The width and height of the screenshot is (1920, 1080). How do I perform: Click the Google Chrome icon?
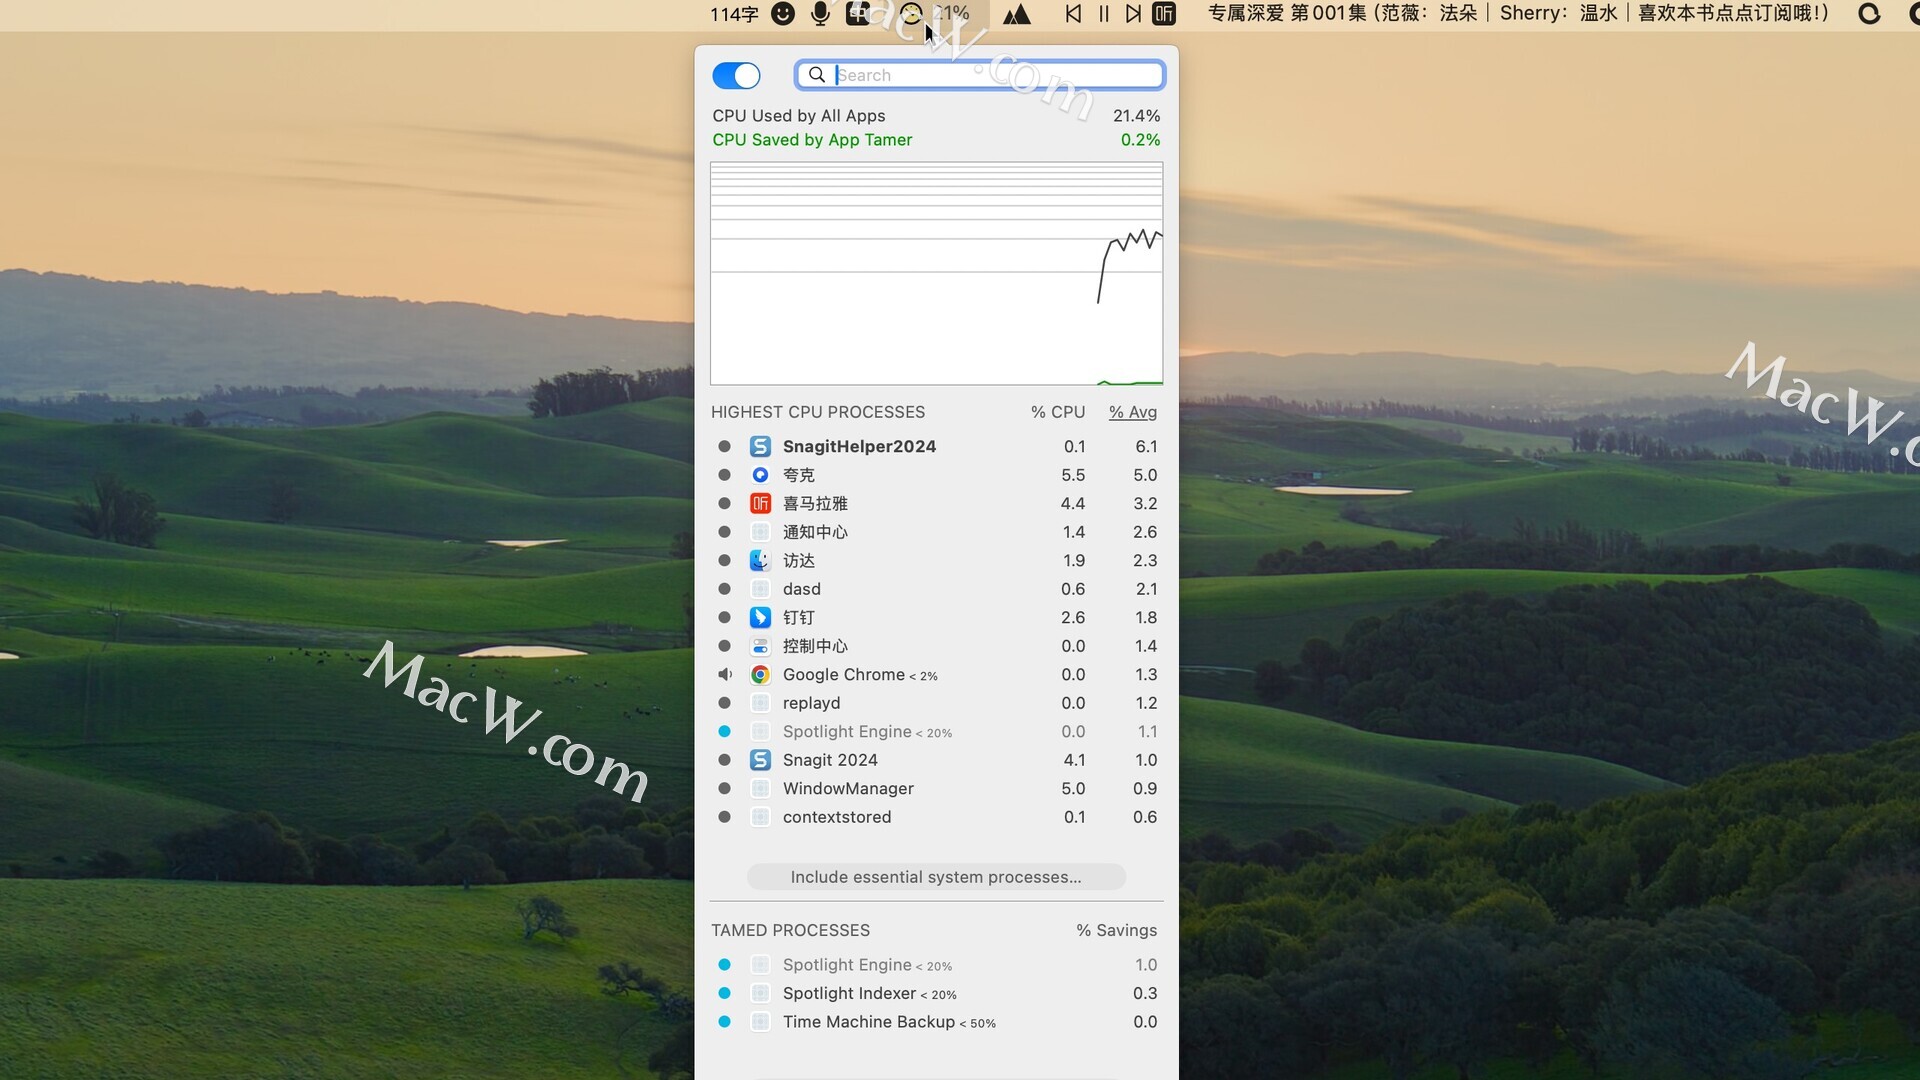coord(760,675)
